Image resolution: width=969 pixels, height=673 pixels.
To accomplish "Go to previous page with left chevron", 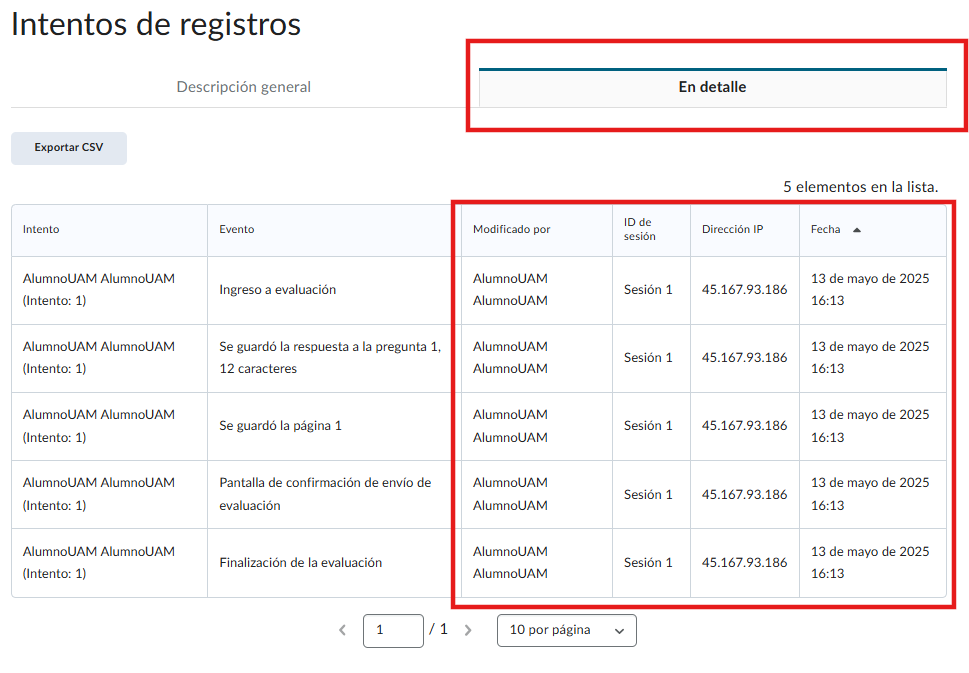I will click(x=342, y=631).
